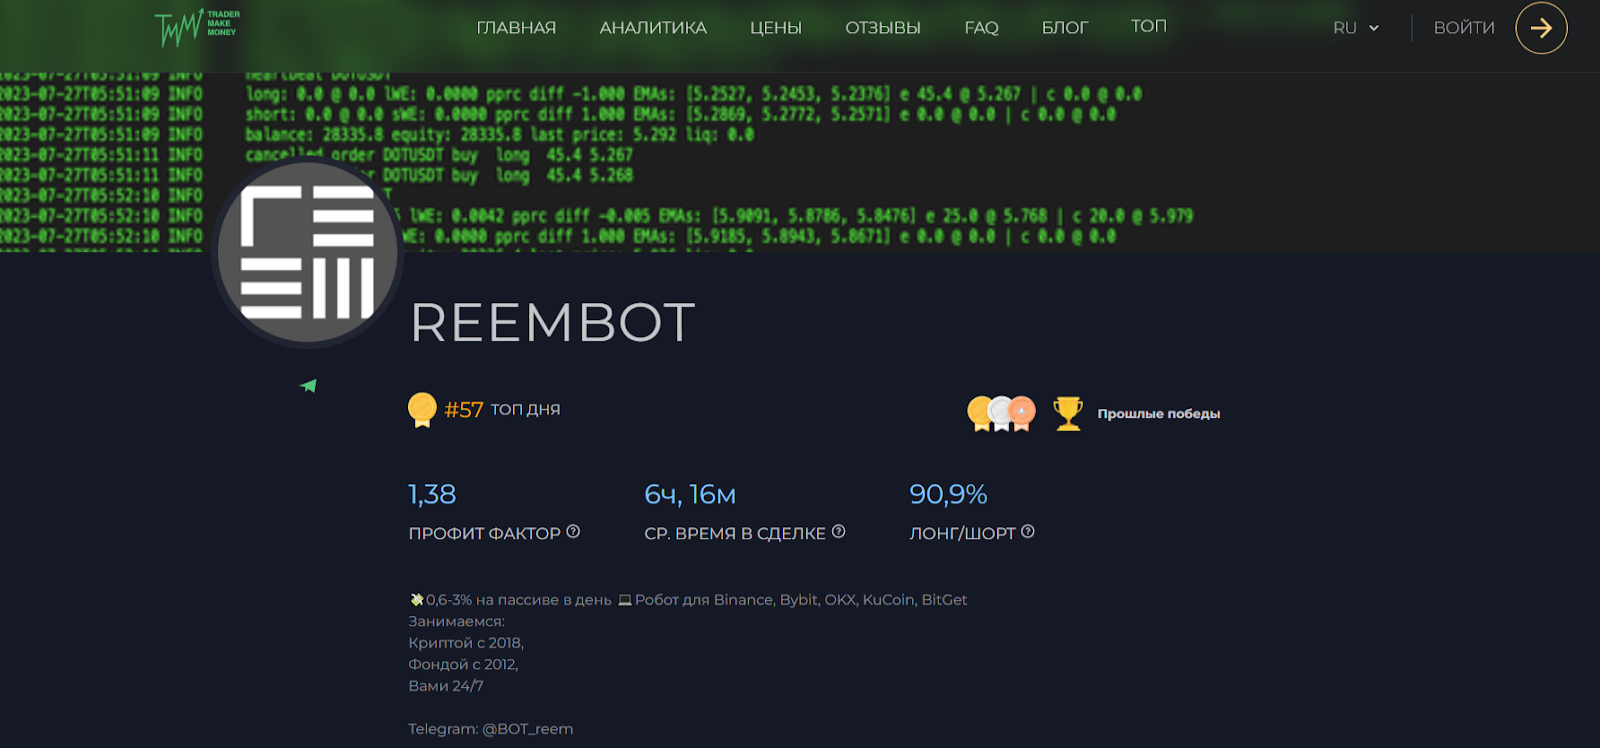Image resolution: width=1600 pixels, height=748 pixels.
Task: Open the ЦЕНЫ menu item
Action: pyautogui.click(x=776, y=28)
